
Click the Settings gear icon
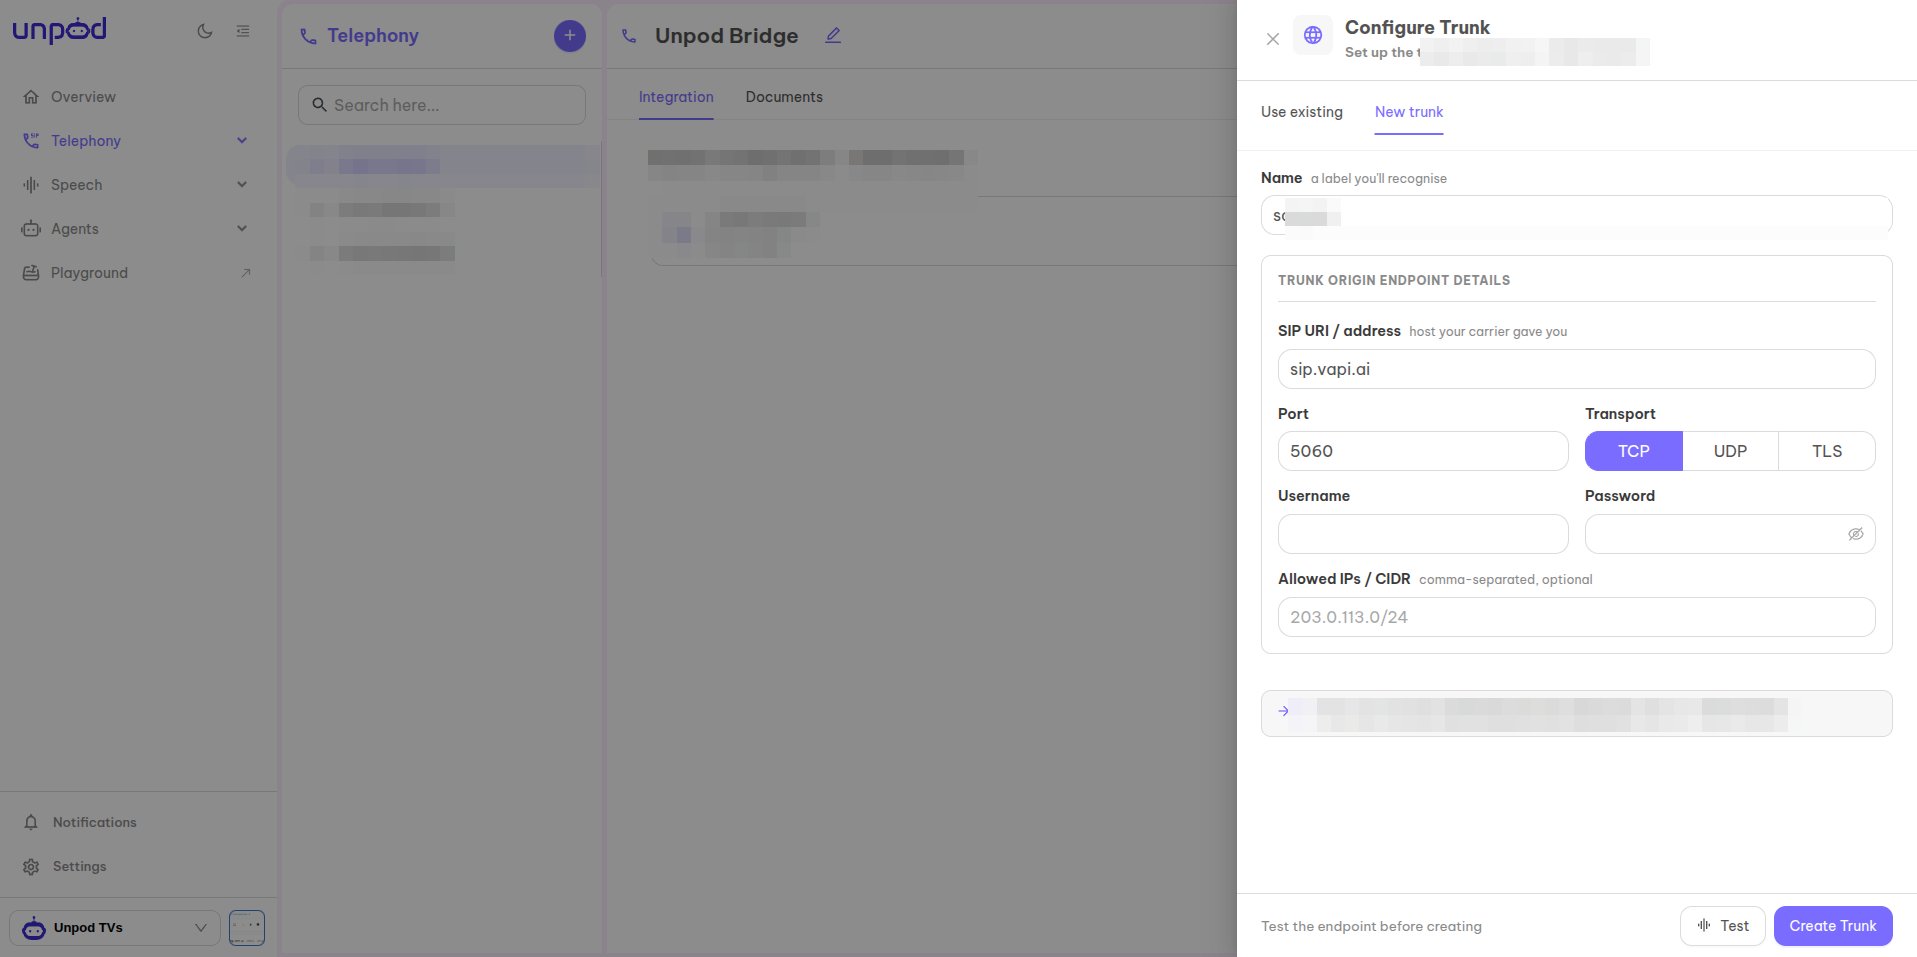click(x=31, y=866)
